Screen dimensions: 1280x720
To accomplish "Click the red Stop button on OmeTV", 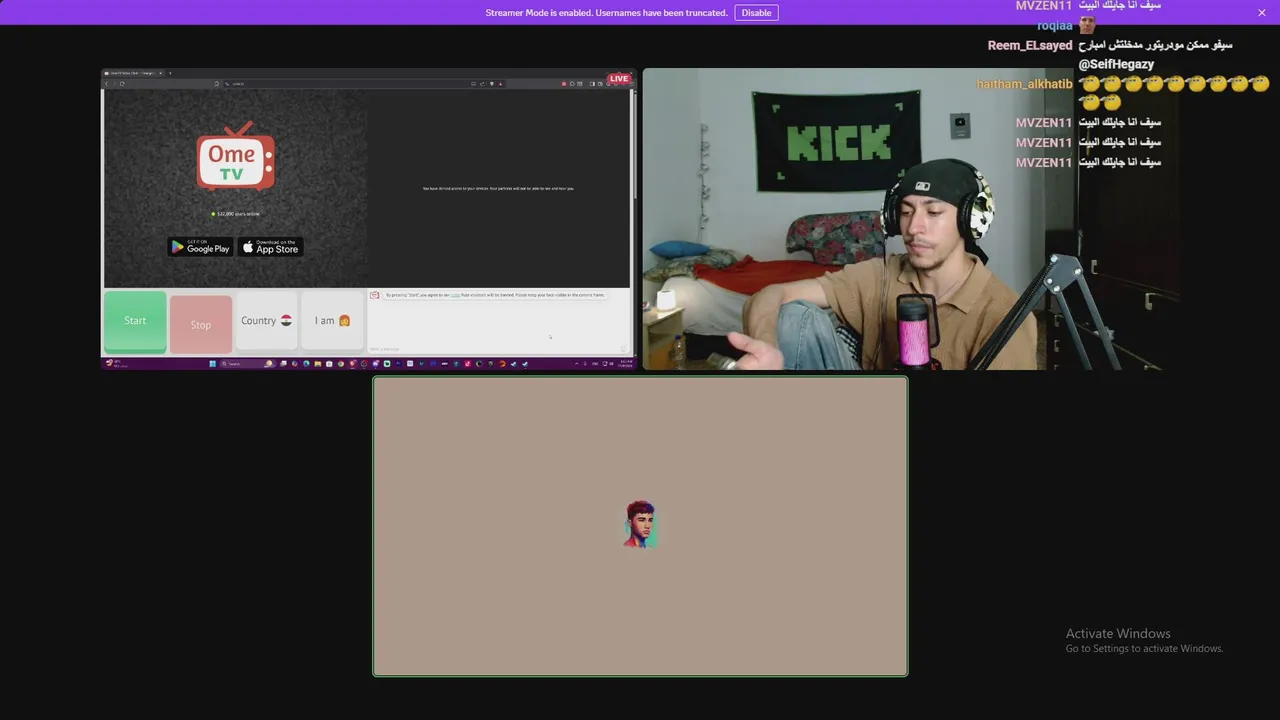I will (201, 324).
